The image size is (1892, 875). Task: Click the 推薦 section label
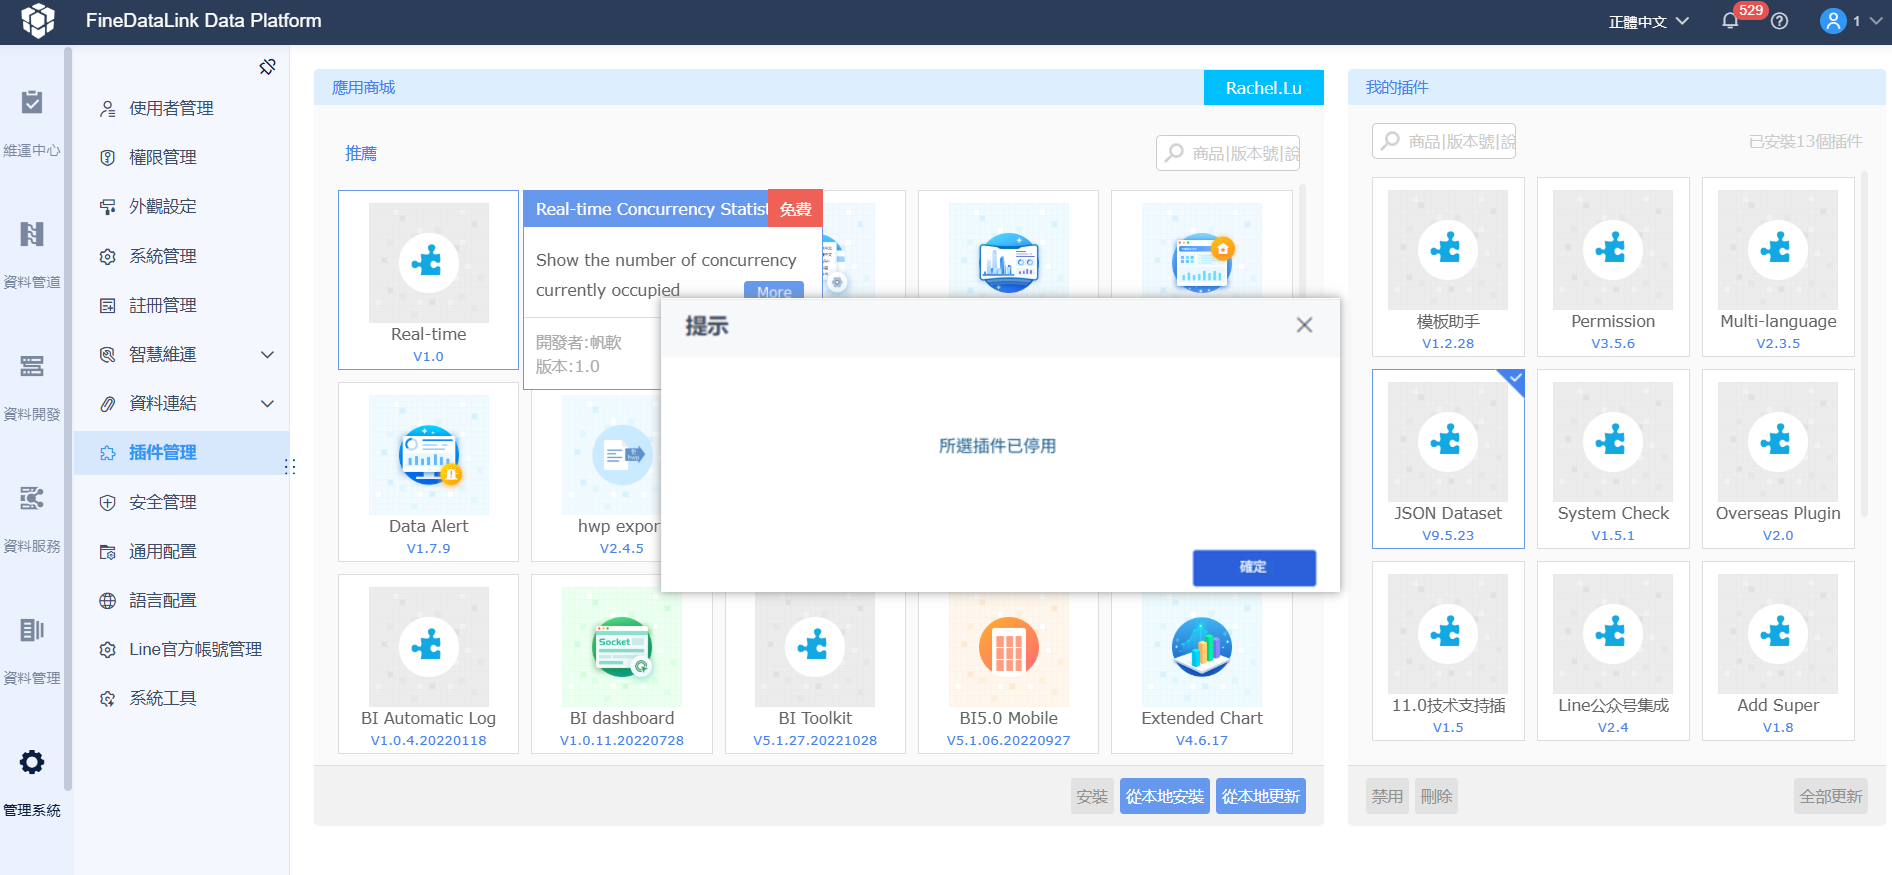(361, 153)
